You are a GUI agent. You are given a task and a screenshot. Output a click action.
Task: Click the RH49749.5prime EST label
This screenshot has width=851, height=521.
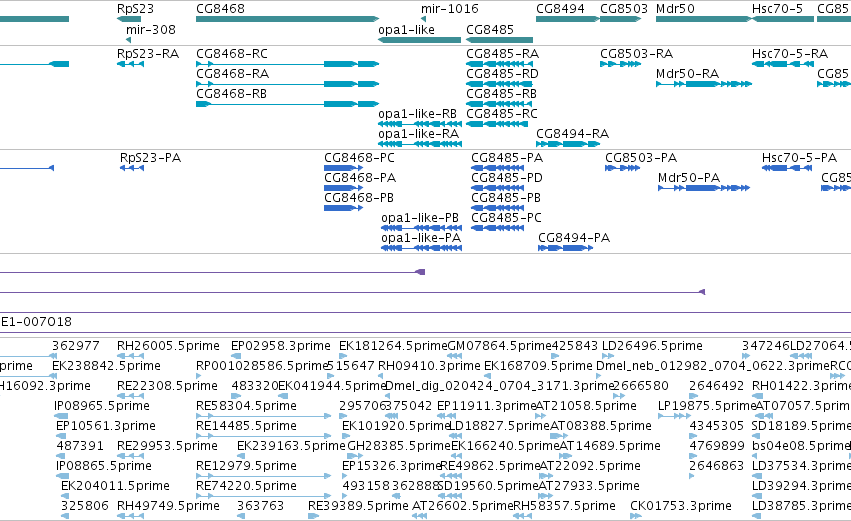tap(168, 506)
